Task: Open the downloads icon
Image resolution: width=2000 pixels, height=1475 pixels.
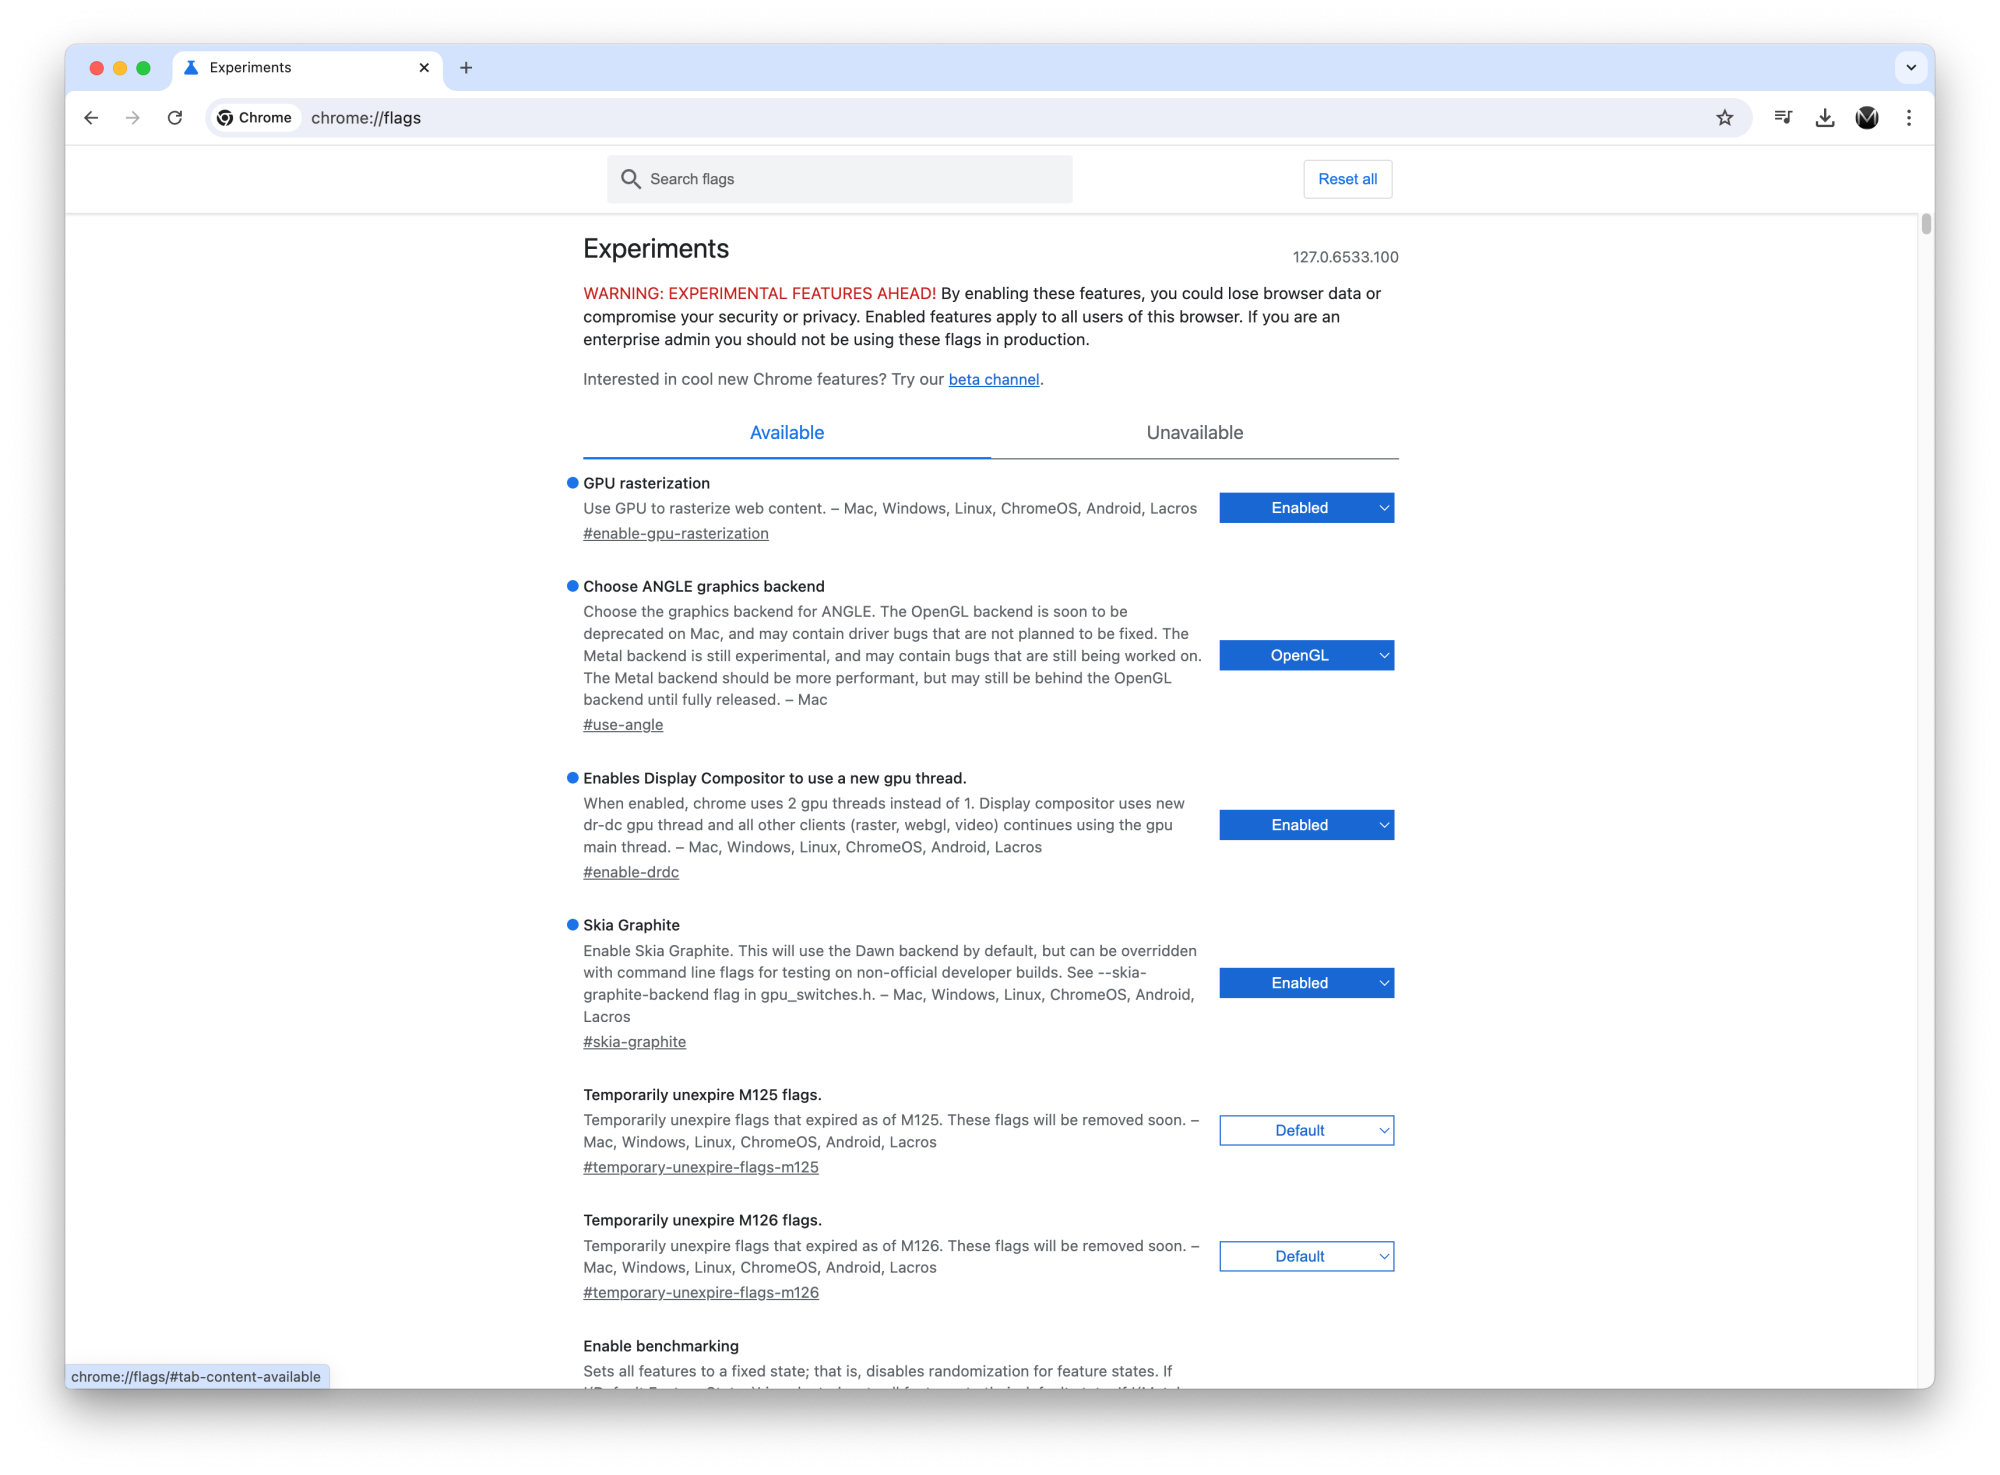Action: [1825, 118]
